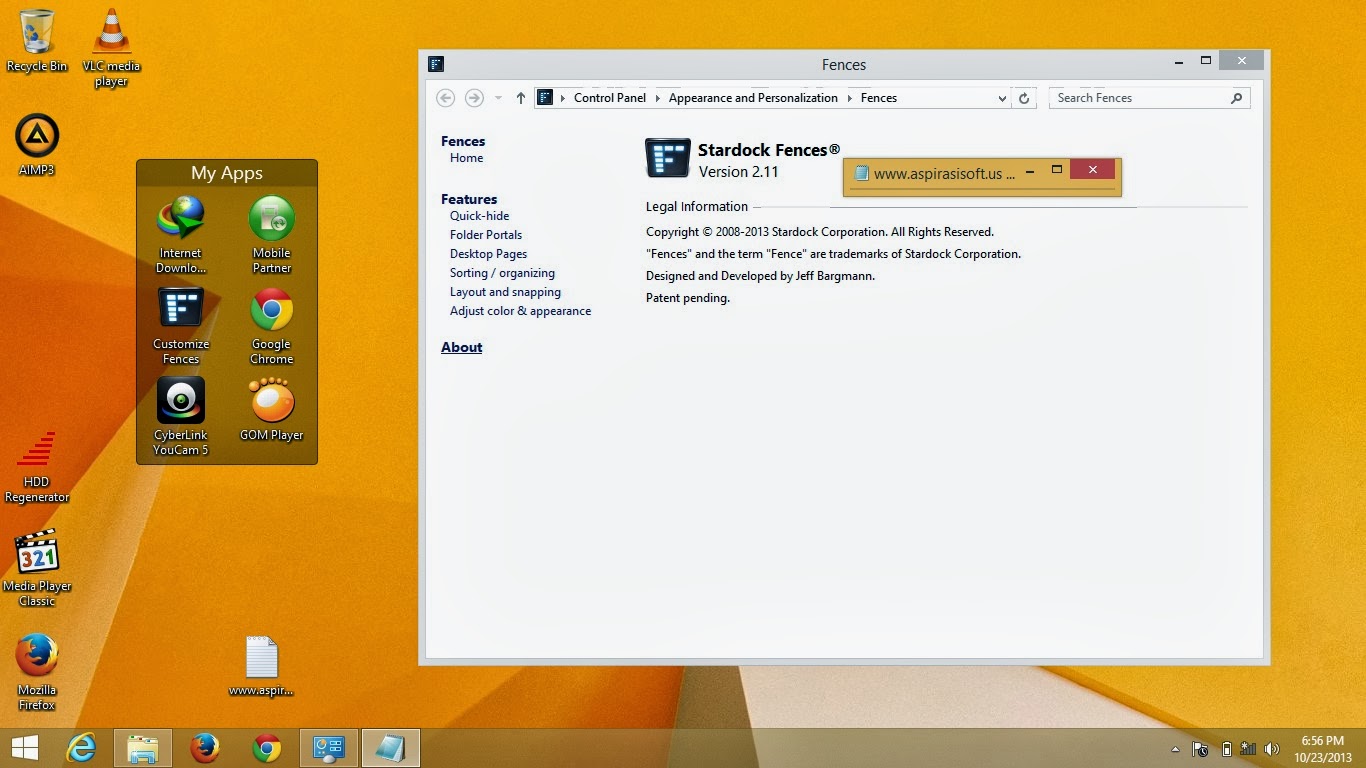Open Chrome from the taskbar
The width and height of the screenshot is (1366, 768).
[x=267, y=748]
